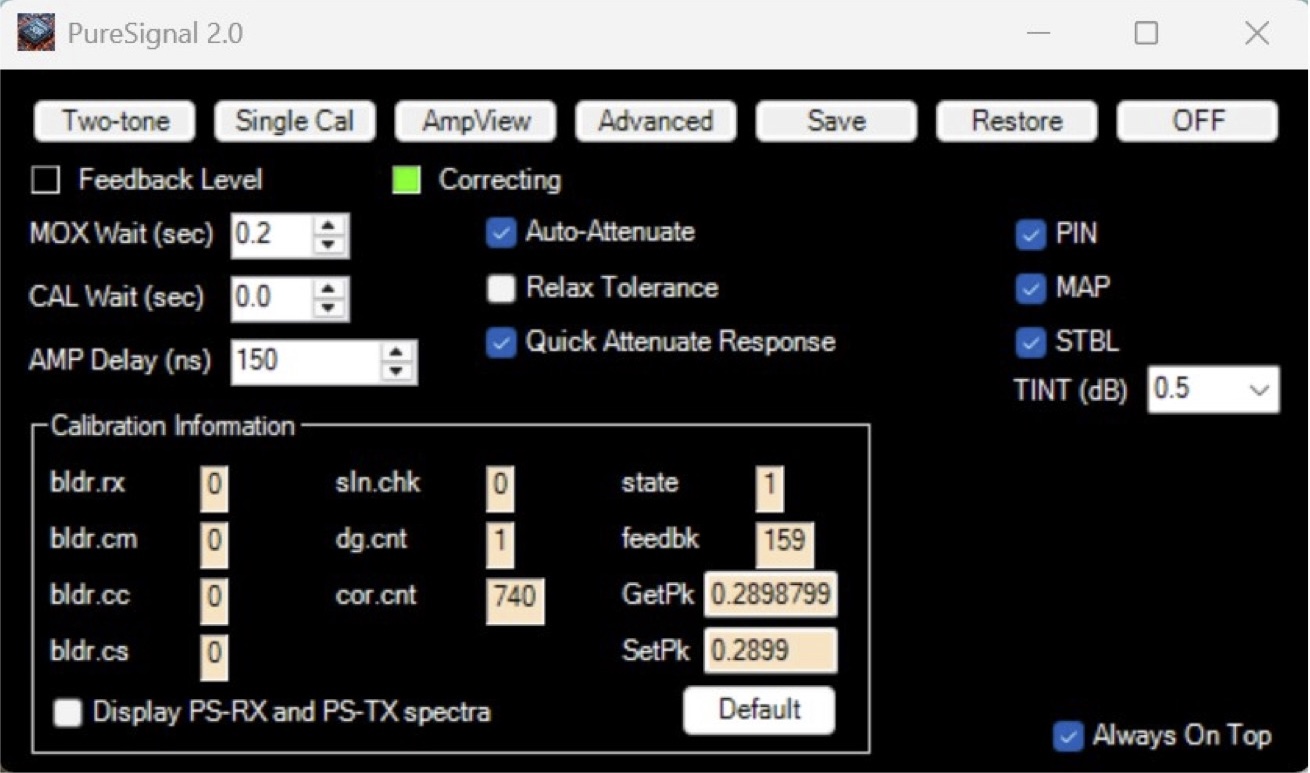This screenshot has height=773, width=1310.
Task: Click the Calibration Information group label
Action: point(173,426)
